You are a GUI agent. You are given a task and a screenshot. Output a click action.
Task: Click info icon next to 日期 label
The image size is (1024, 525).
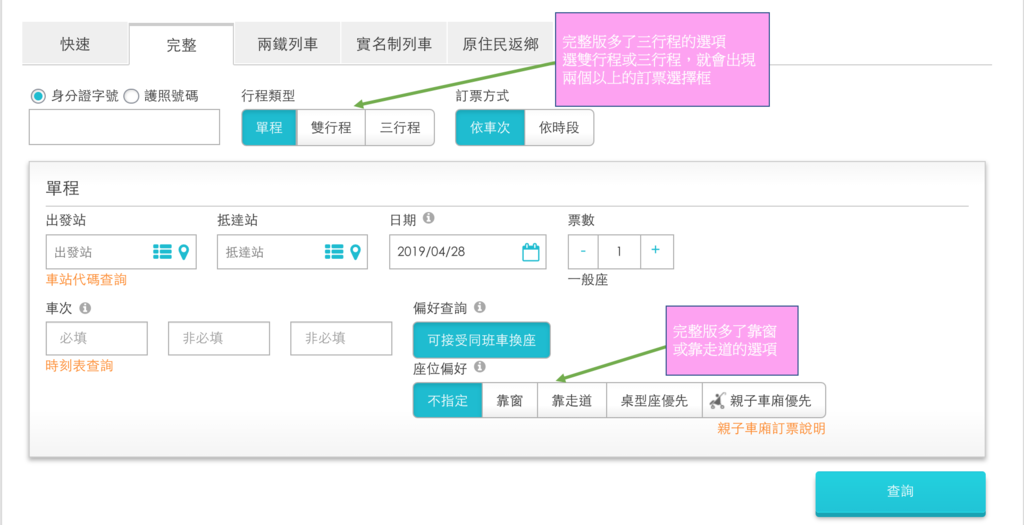point(428,218)
